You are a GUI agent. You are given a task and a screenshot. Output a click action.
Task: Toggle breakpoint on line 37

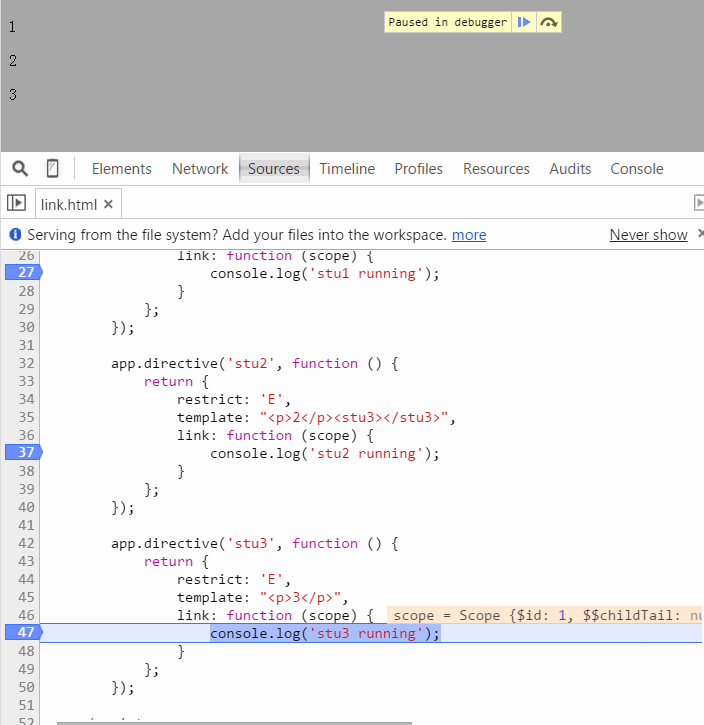pyautogui.click(x=24, y=452)
